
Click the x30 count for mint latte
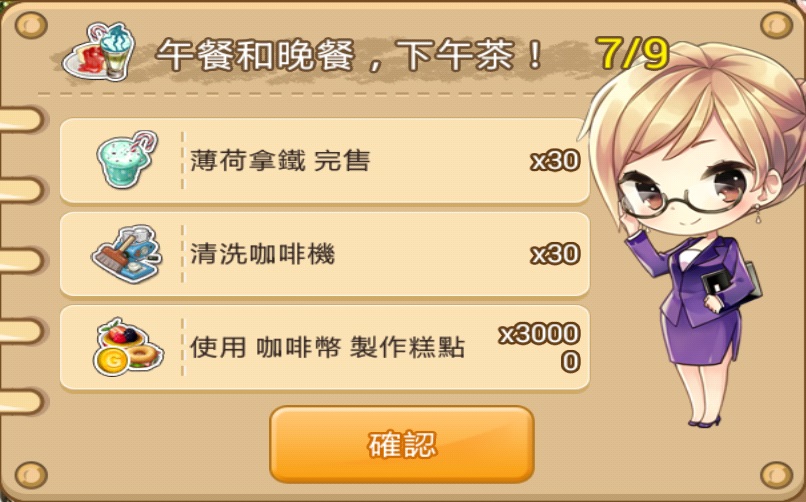pos(555,161)
